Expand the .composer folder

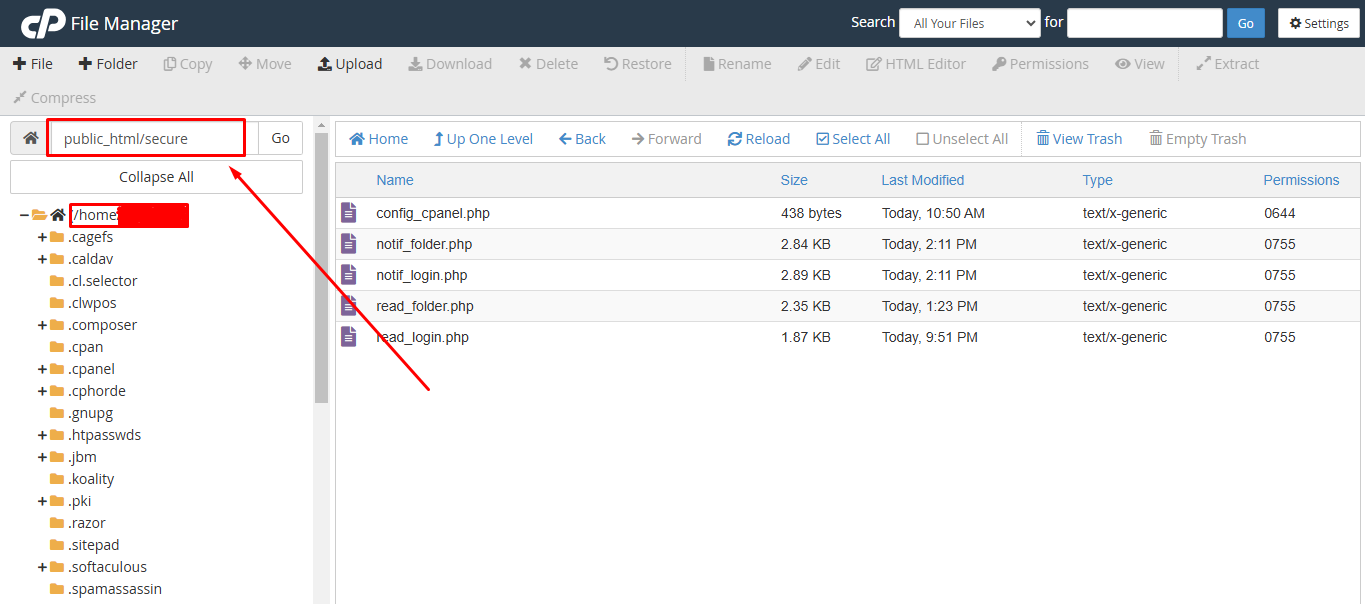[x=42, y=325]
